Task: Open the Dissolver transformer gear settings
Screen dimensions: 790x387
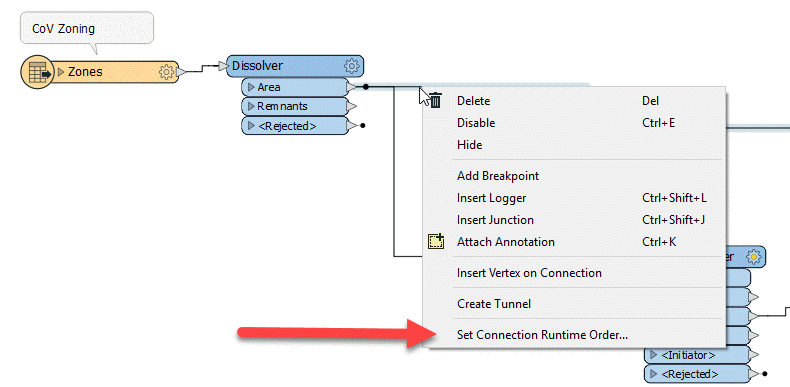Action: [x=352, y=66]
